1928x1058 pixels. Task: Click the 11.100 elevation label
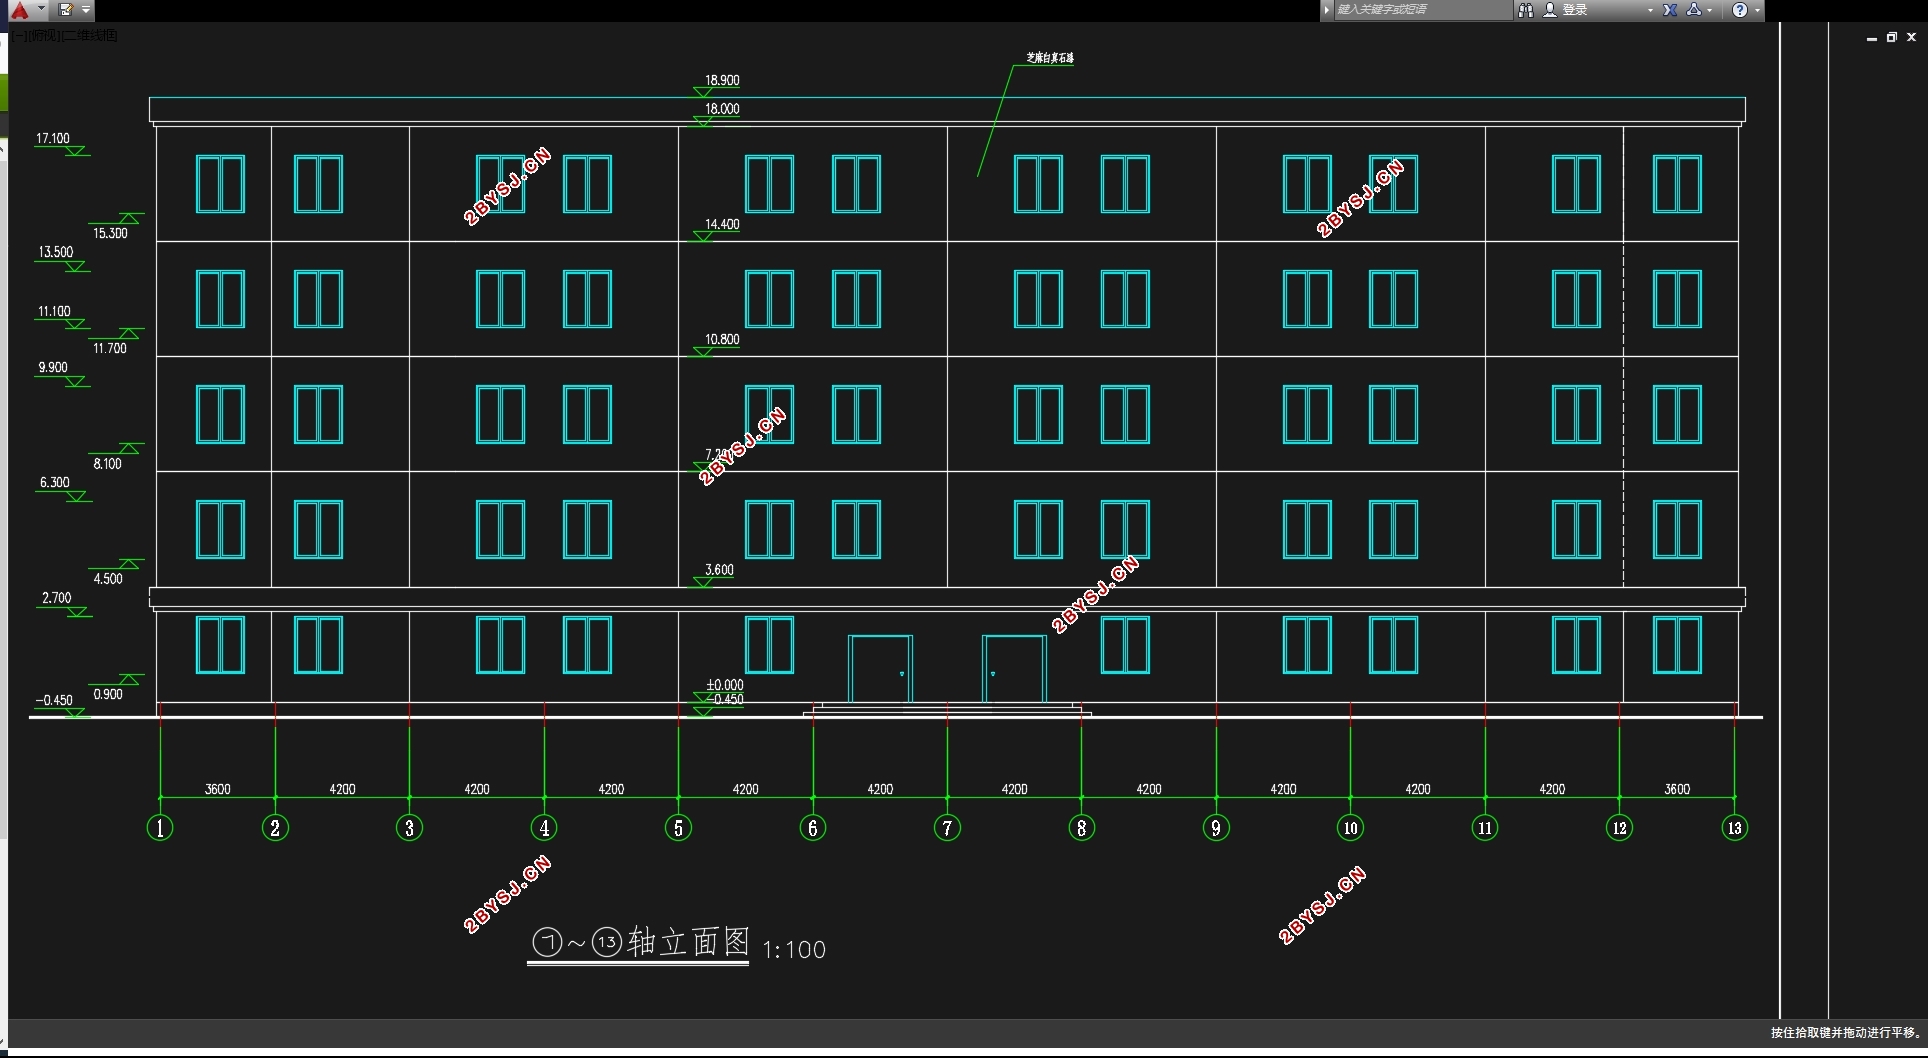[54, 311]
